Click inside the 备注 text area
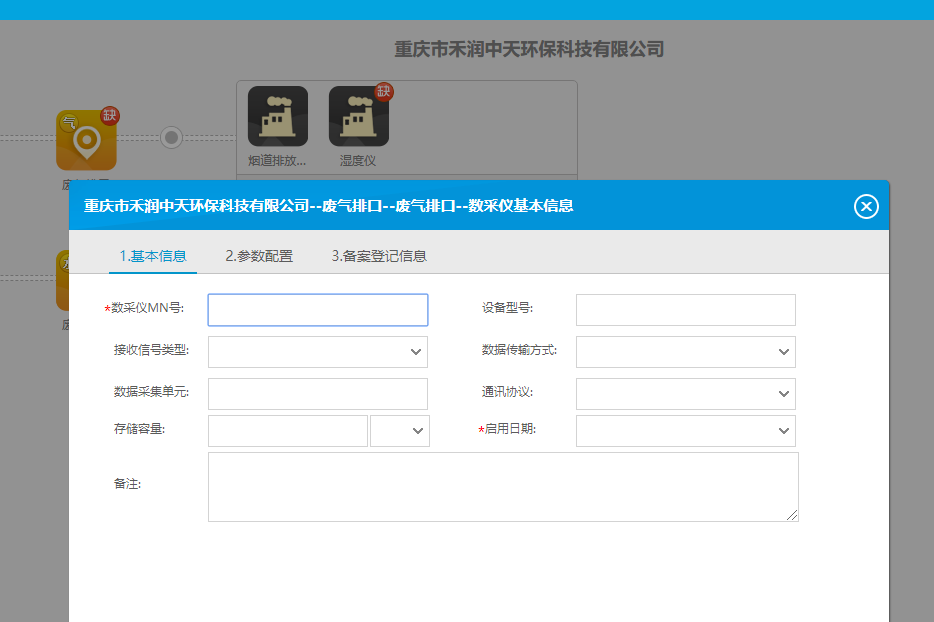Image resolution: width=934 pixels, height=622 pixels. click(503, 487)
